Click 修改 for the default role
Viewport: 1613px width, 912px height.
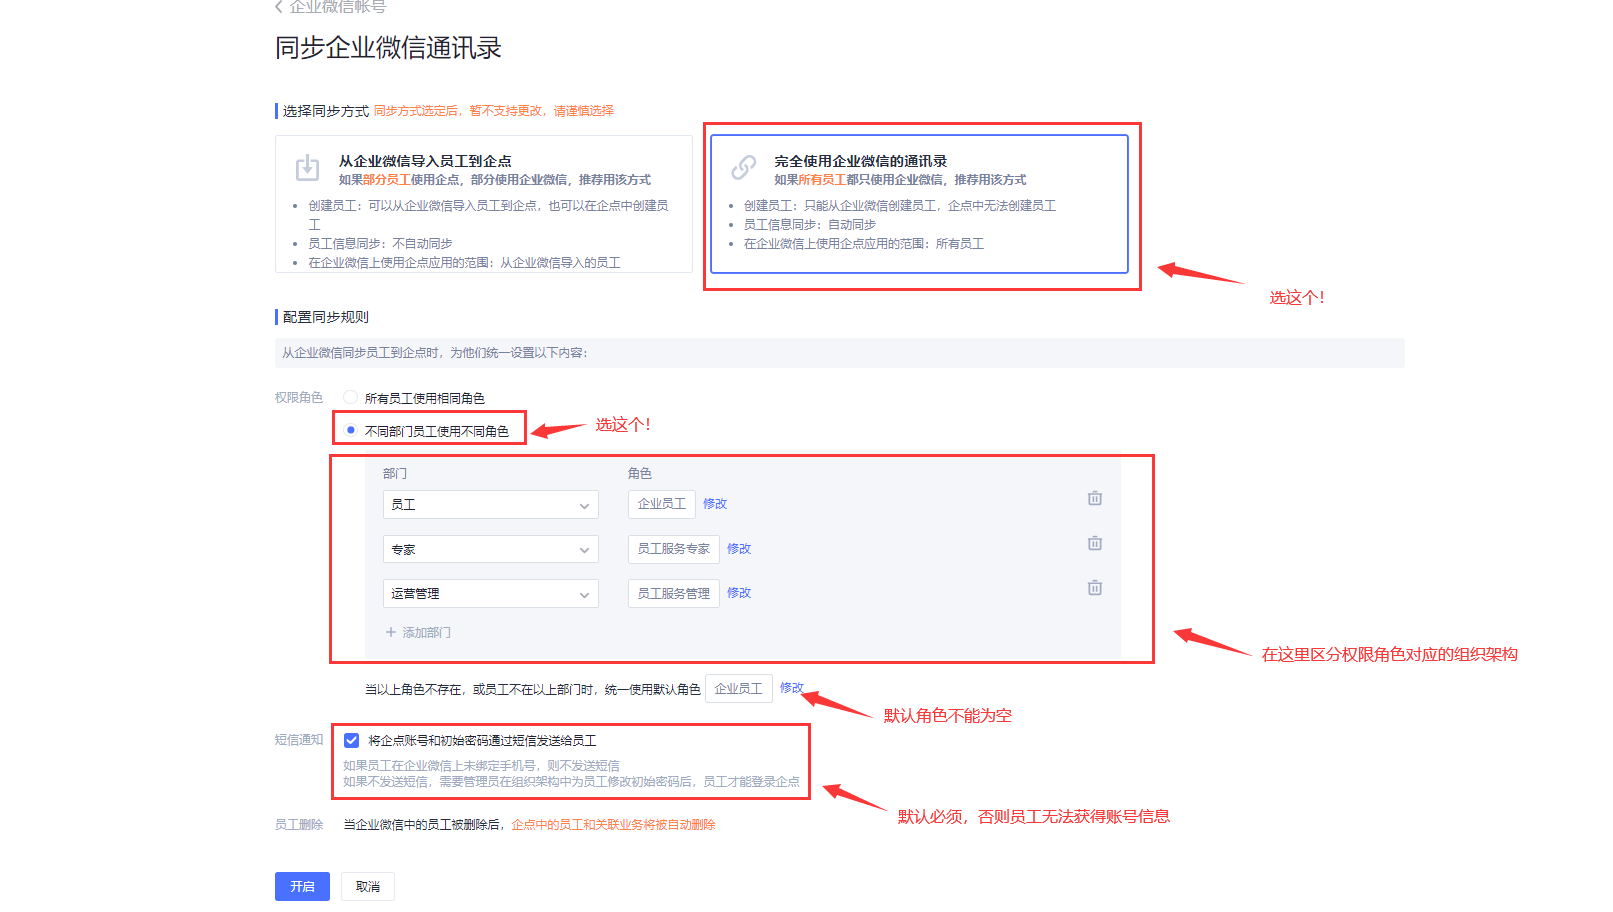click(791, 687)
